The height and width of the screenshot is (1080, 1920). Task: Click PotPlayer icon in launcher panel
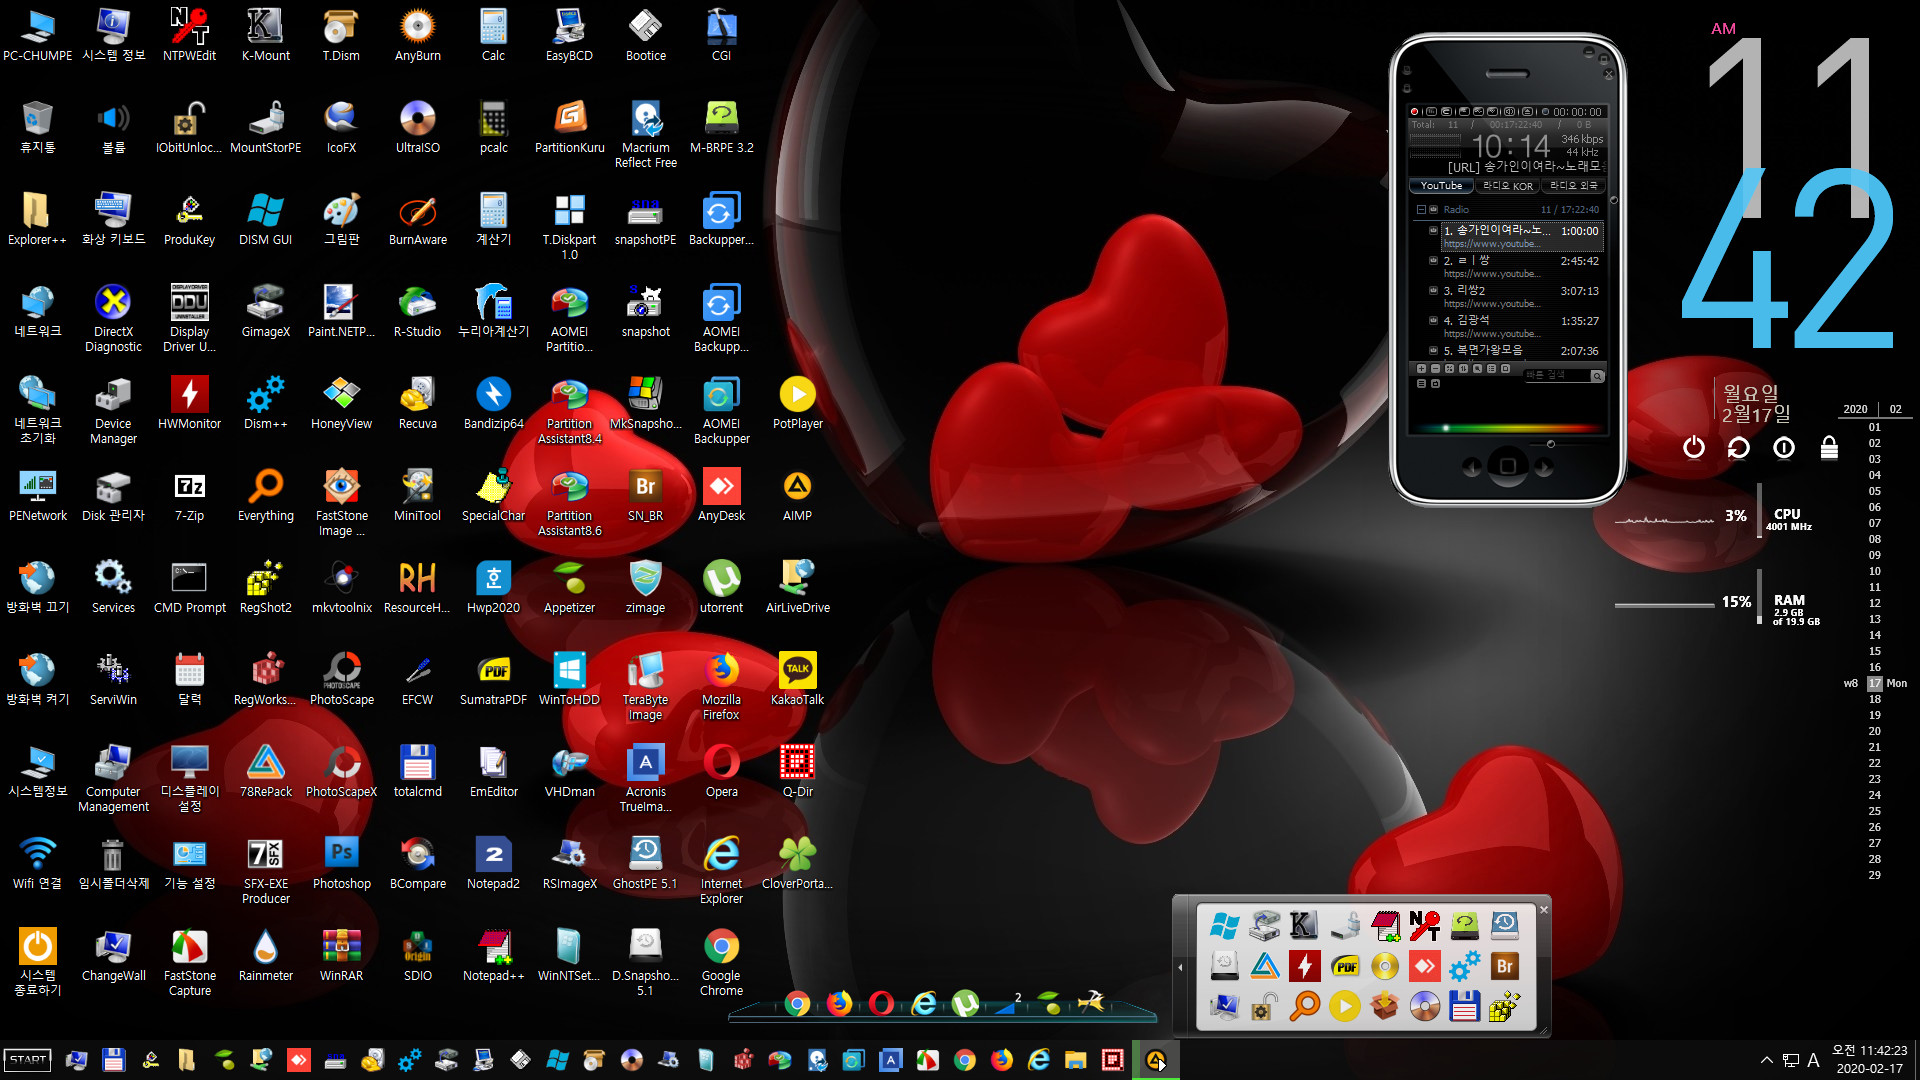(1345, 1006)
